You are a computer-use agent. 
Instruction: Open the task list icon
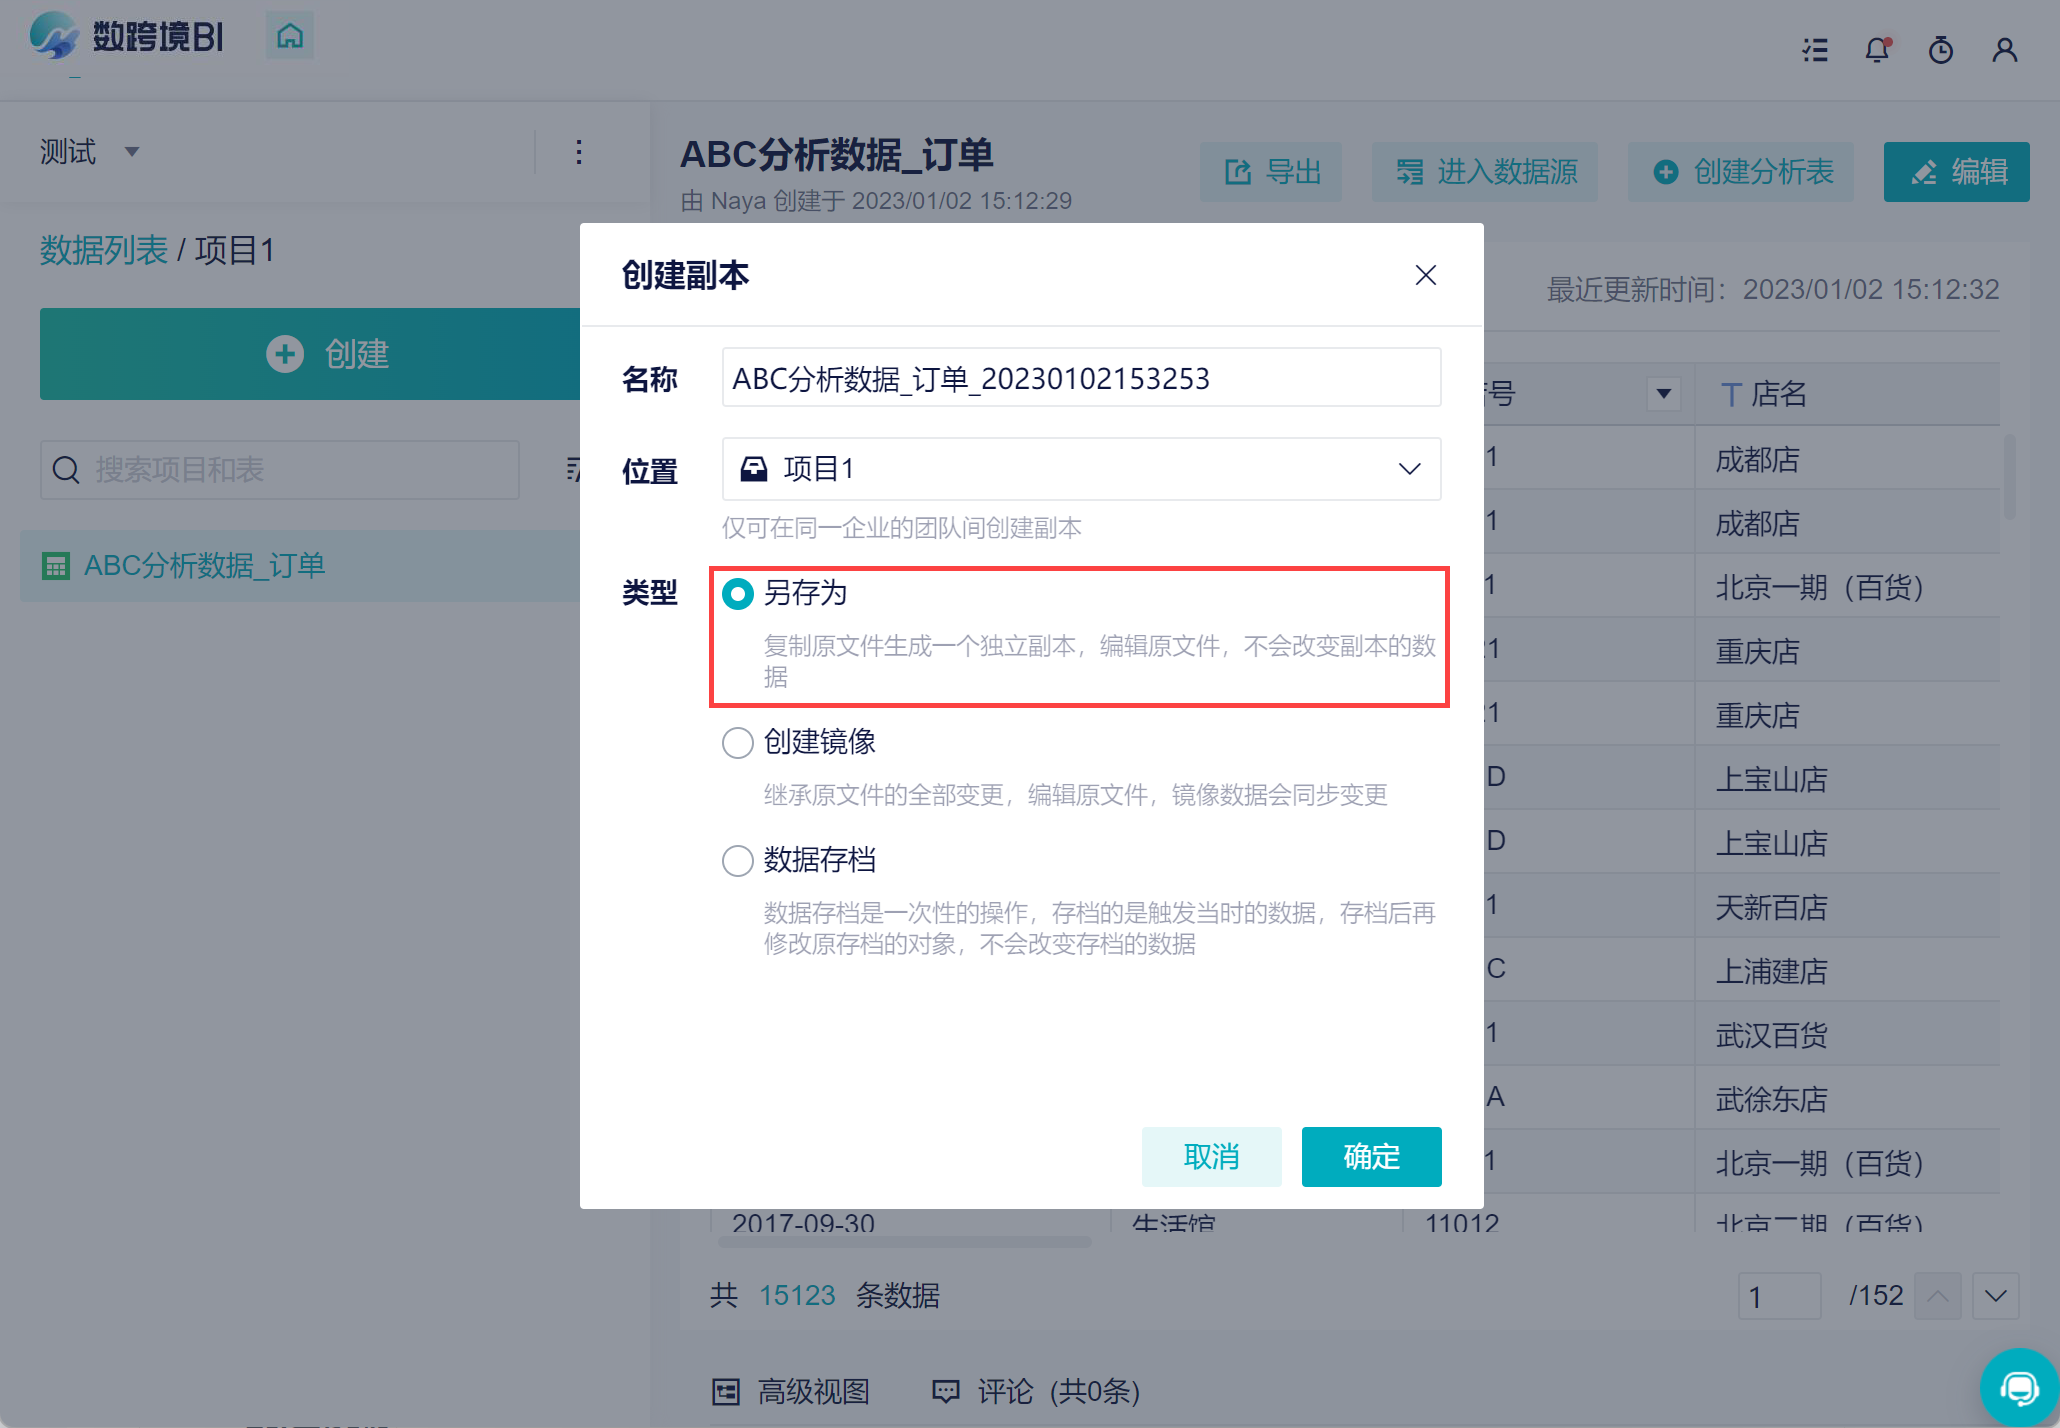coord(1815,50)
